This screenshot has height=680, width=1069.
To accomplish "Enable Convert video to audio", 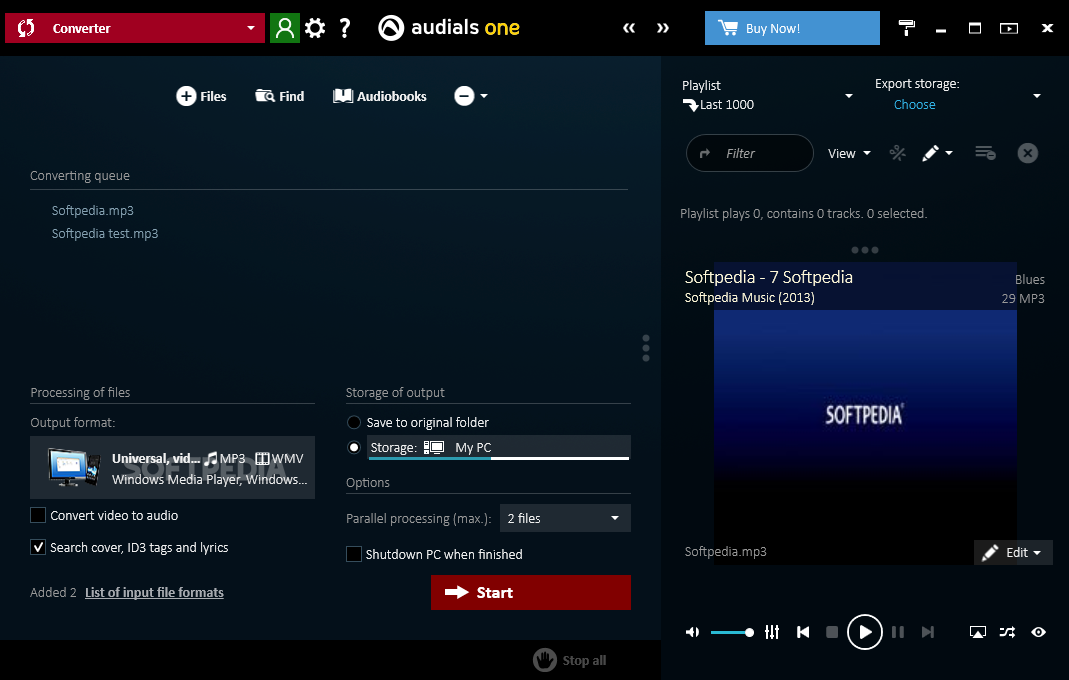I will [38, 515].
